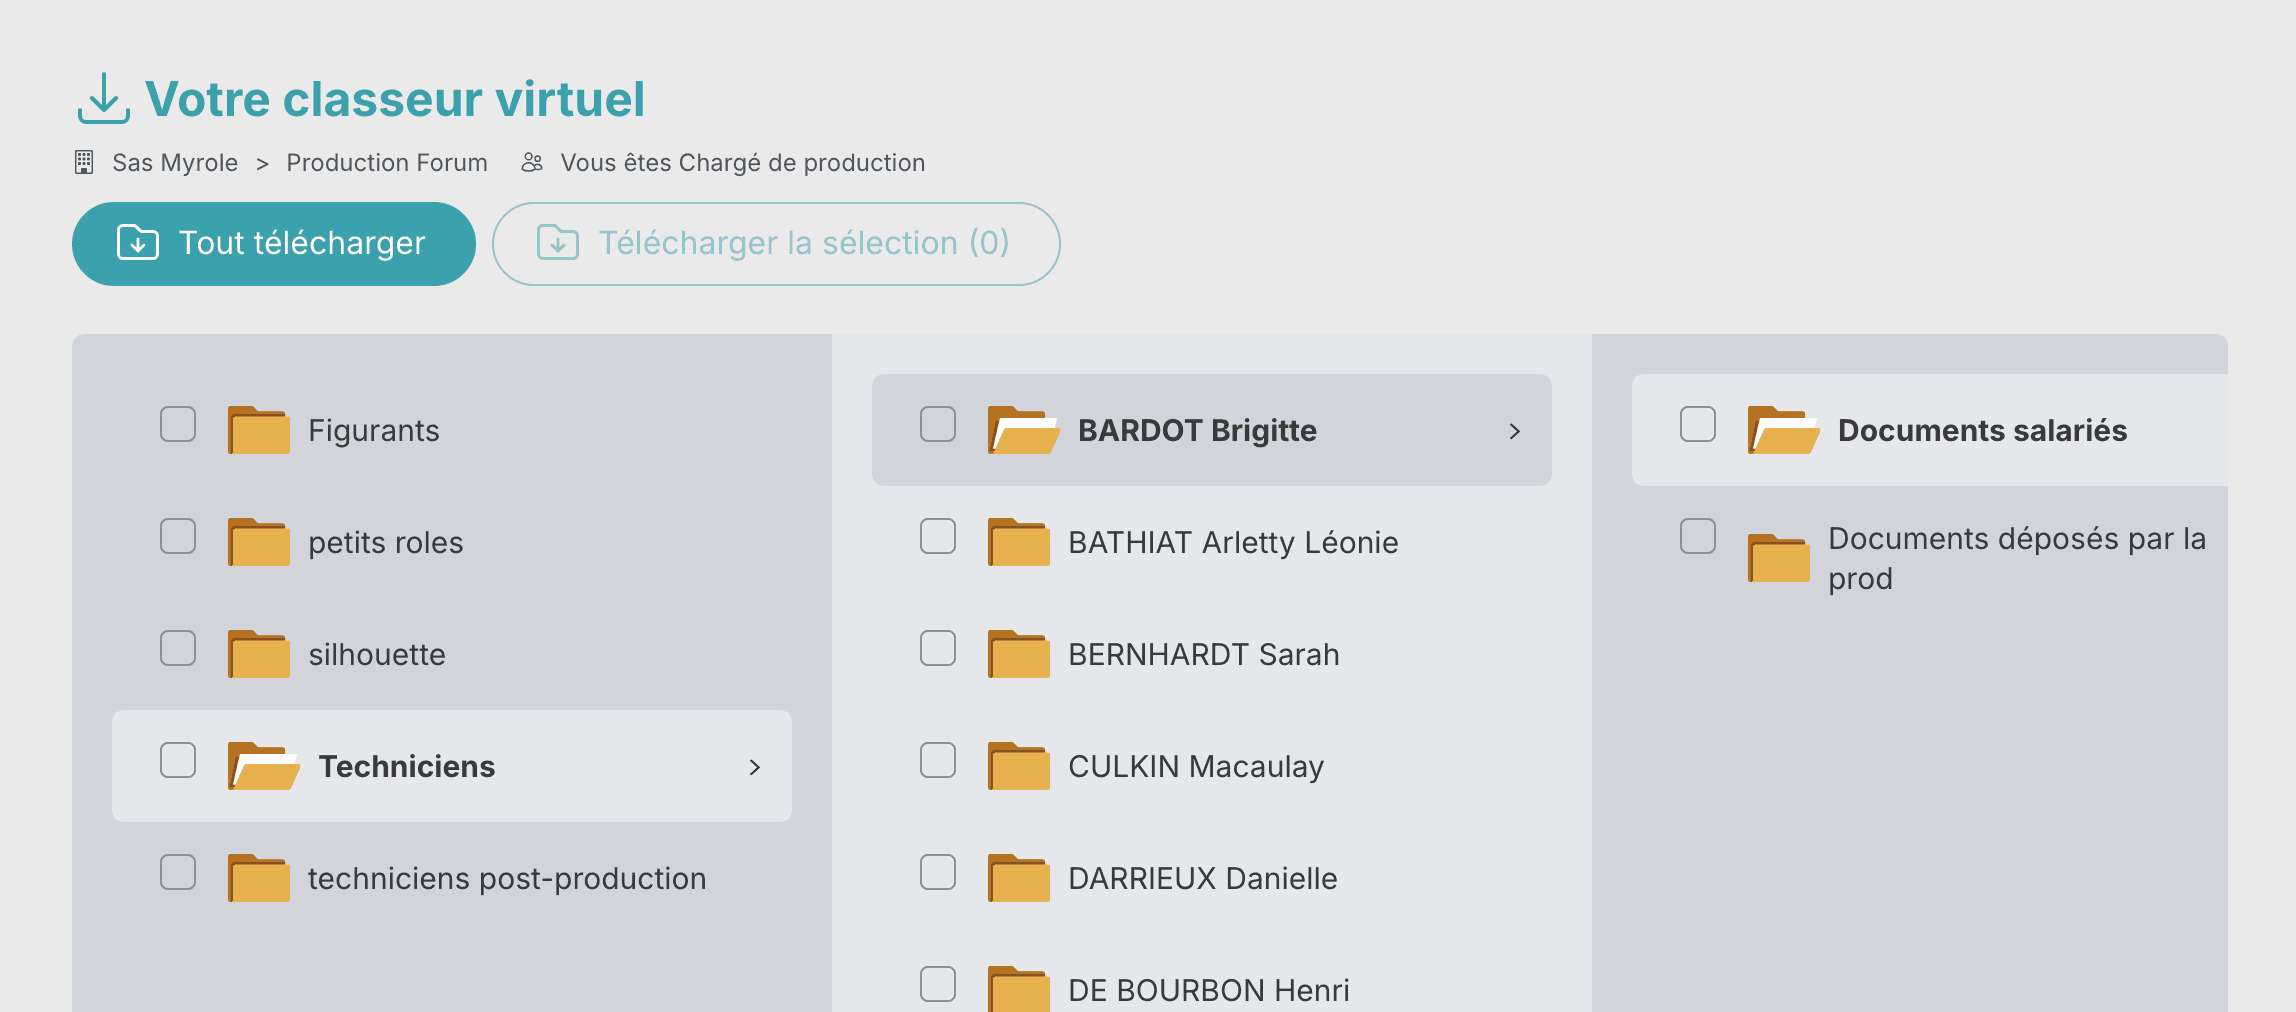Select the BATHIAT Arletty Léonie checkbox
The width and height of the screenshot is (2296, 1012).
(938, 536)
